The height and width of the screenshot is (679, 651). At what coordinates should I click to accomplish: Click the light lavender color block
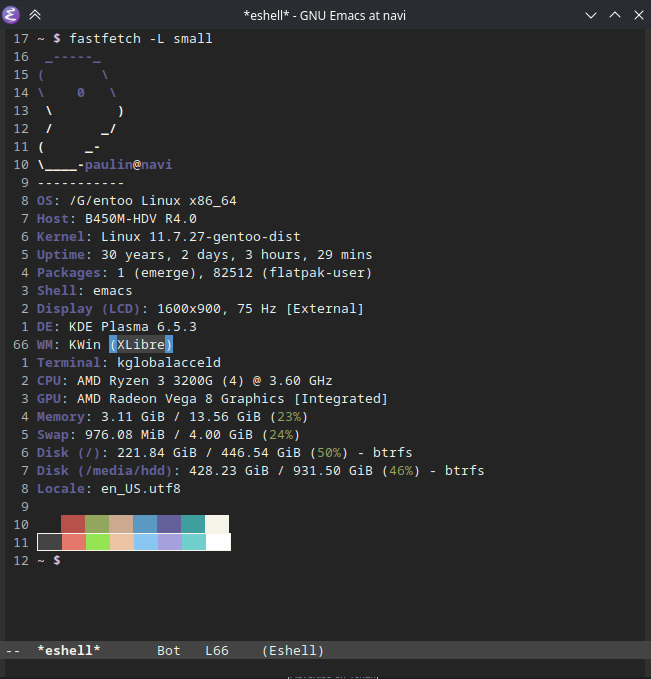point(170,542)
